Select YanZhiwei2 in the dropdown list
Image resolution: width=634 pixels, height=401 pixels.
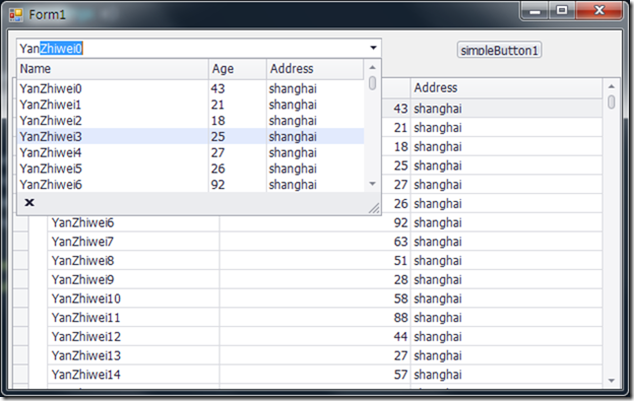pyautogui.click(x=190, y=120)
